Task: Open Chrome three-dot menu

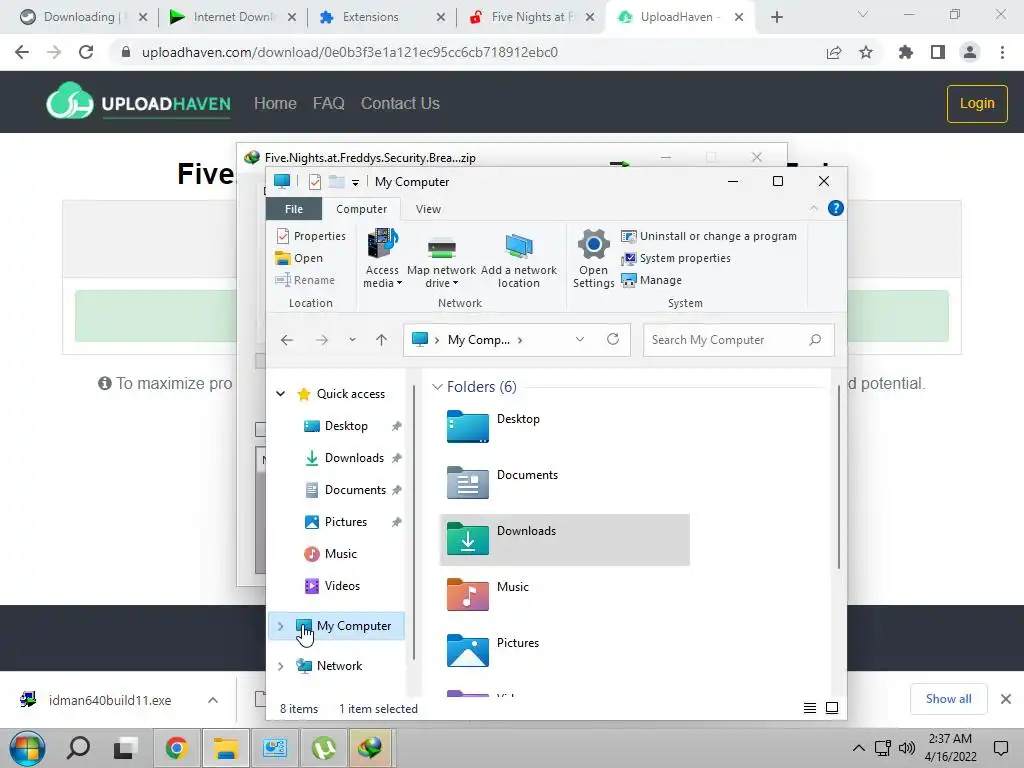Action: [1002, 52]
